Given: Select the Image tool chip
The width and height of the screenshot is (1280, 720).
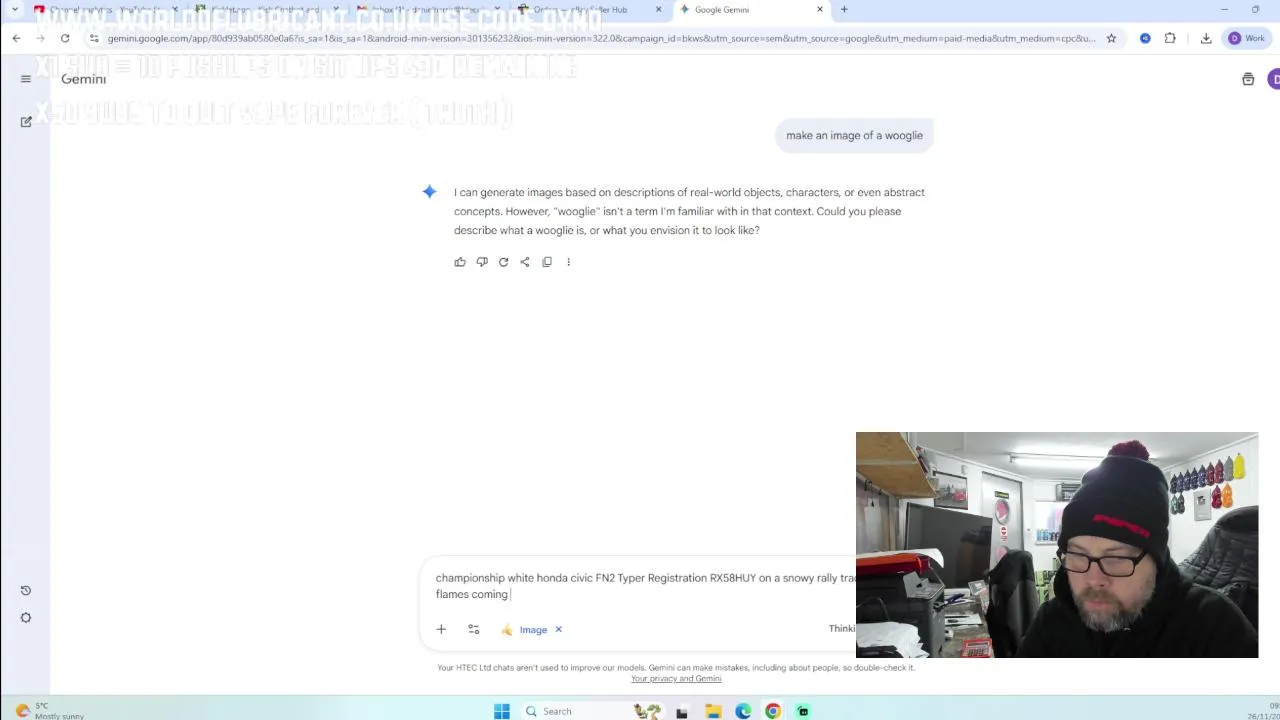Looking at the screenshot, I should pyautogui.click(x=524, y=629).
